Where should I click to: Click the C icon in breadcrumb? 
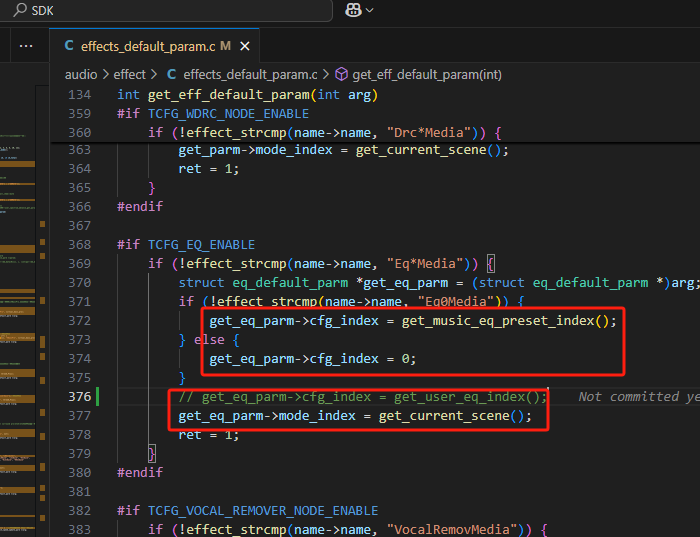click(x=171, y=75)
